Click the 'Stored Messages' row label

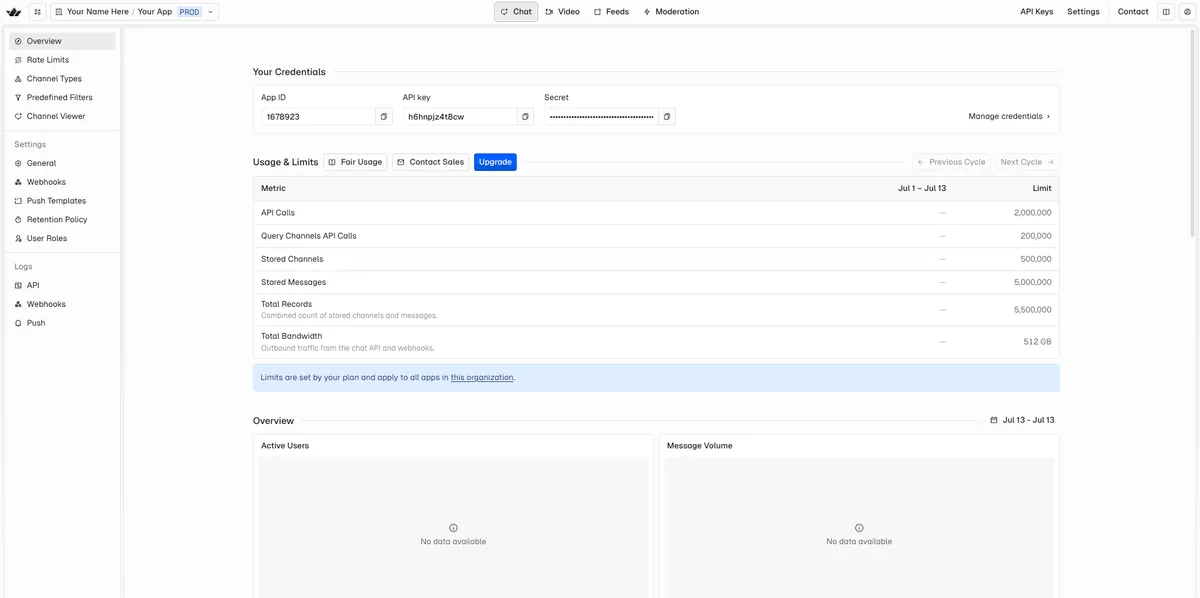(294, 282)
